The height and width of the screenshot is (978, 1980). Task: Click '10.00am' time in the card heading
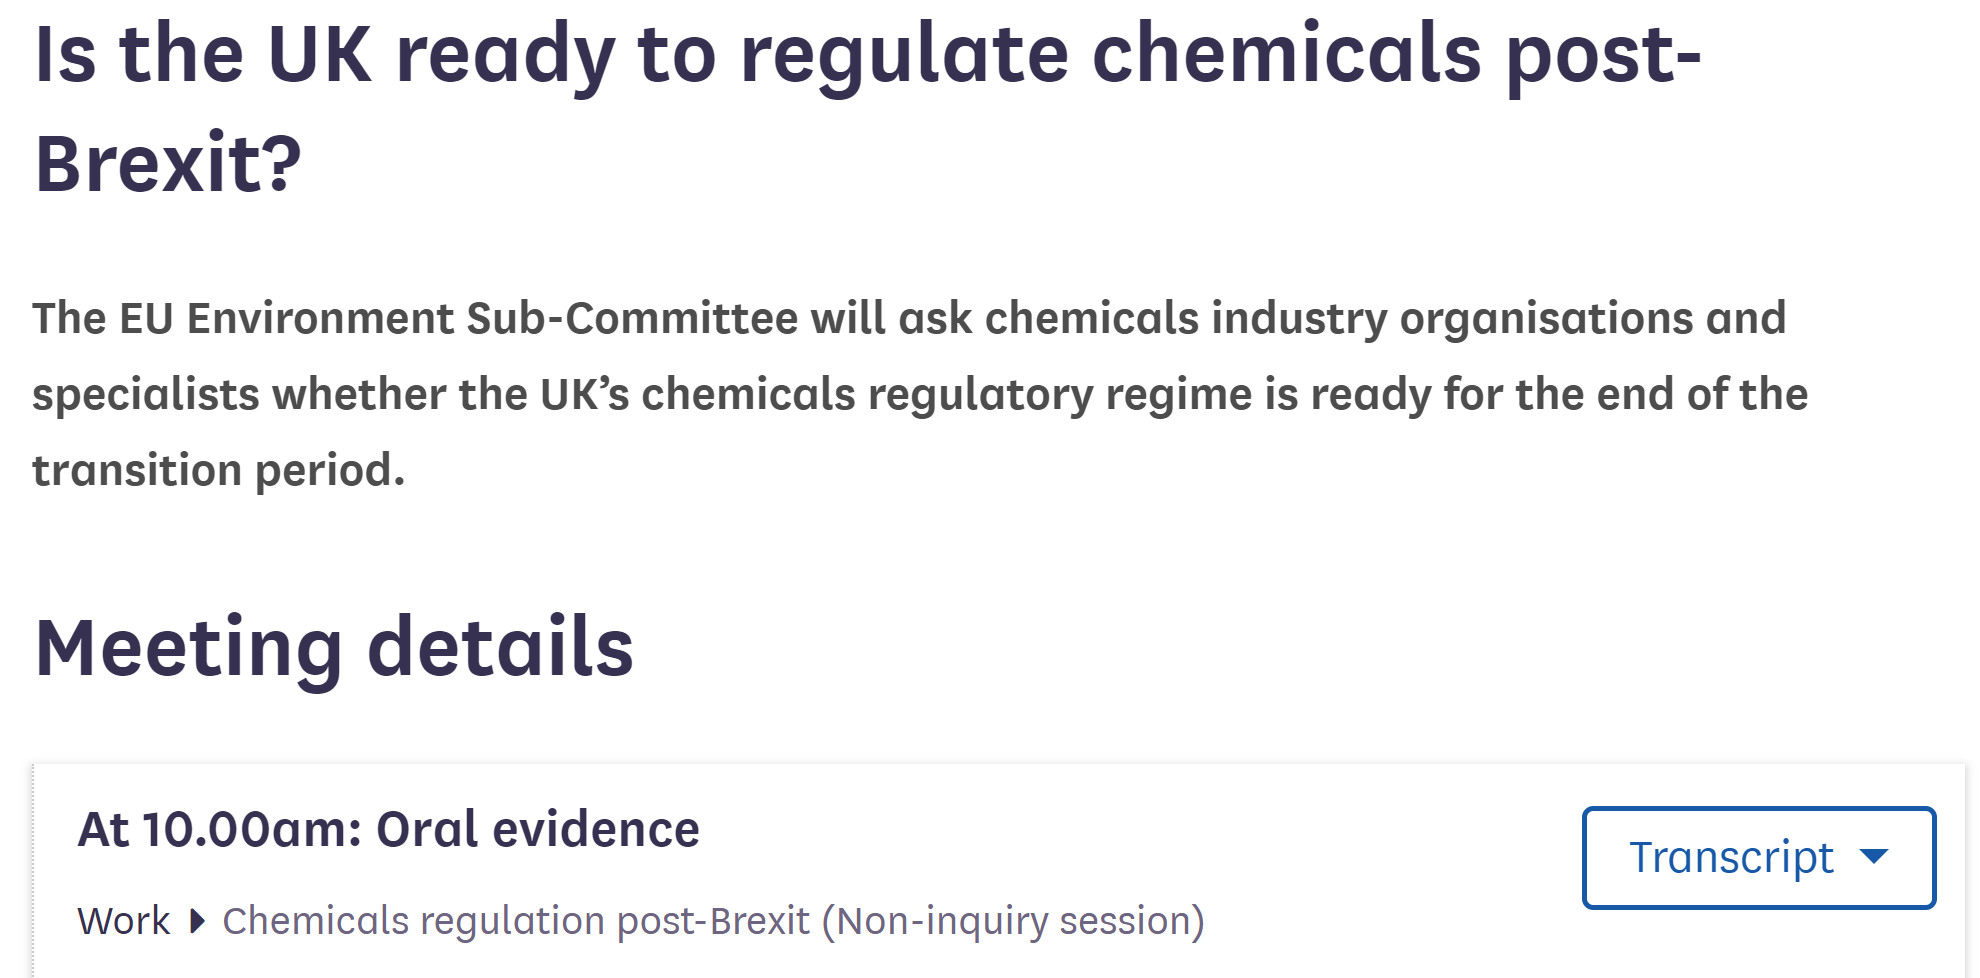coord(252,829)
